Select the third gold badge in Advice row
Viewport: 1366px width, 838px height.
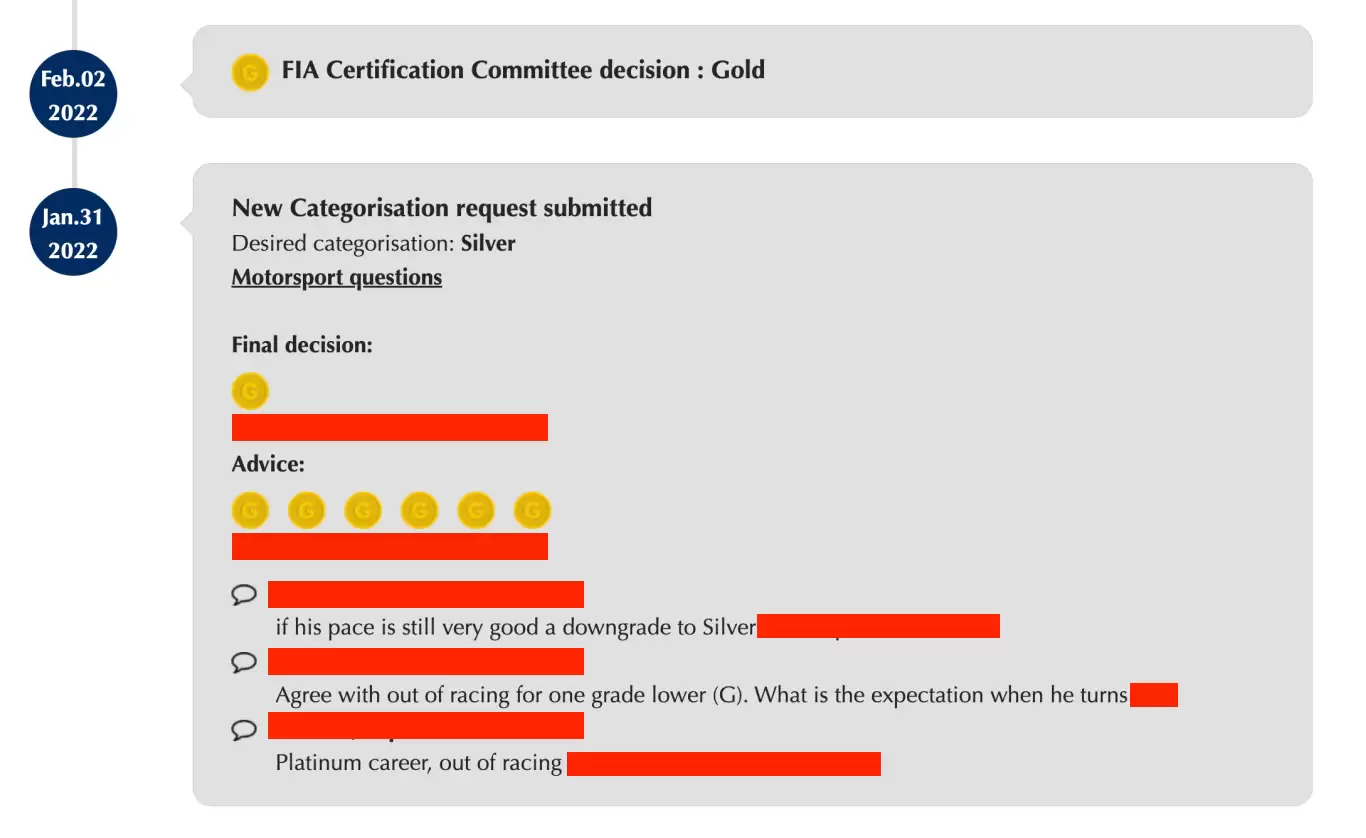coord(363,510)
